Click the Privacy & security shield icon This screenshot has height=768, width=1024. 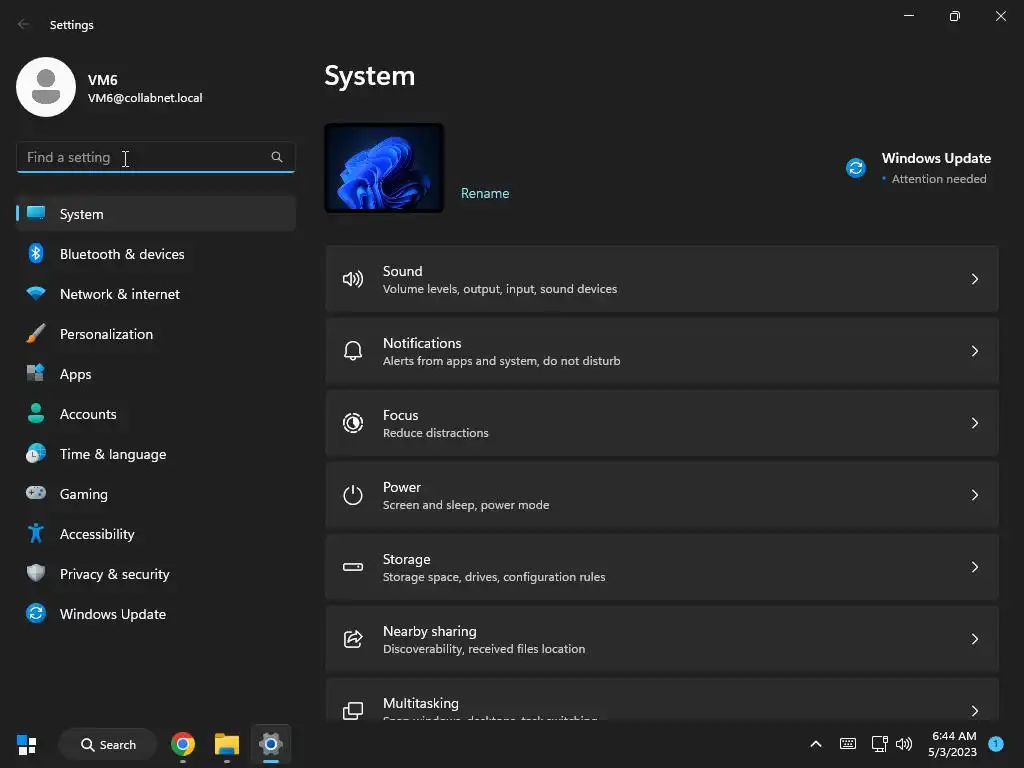coord(36,573)
